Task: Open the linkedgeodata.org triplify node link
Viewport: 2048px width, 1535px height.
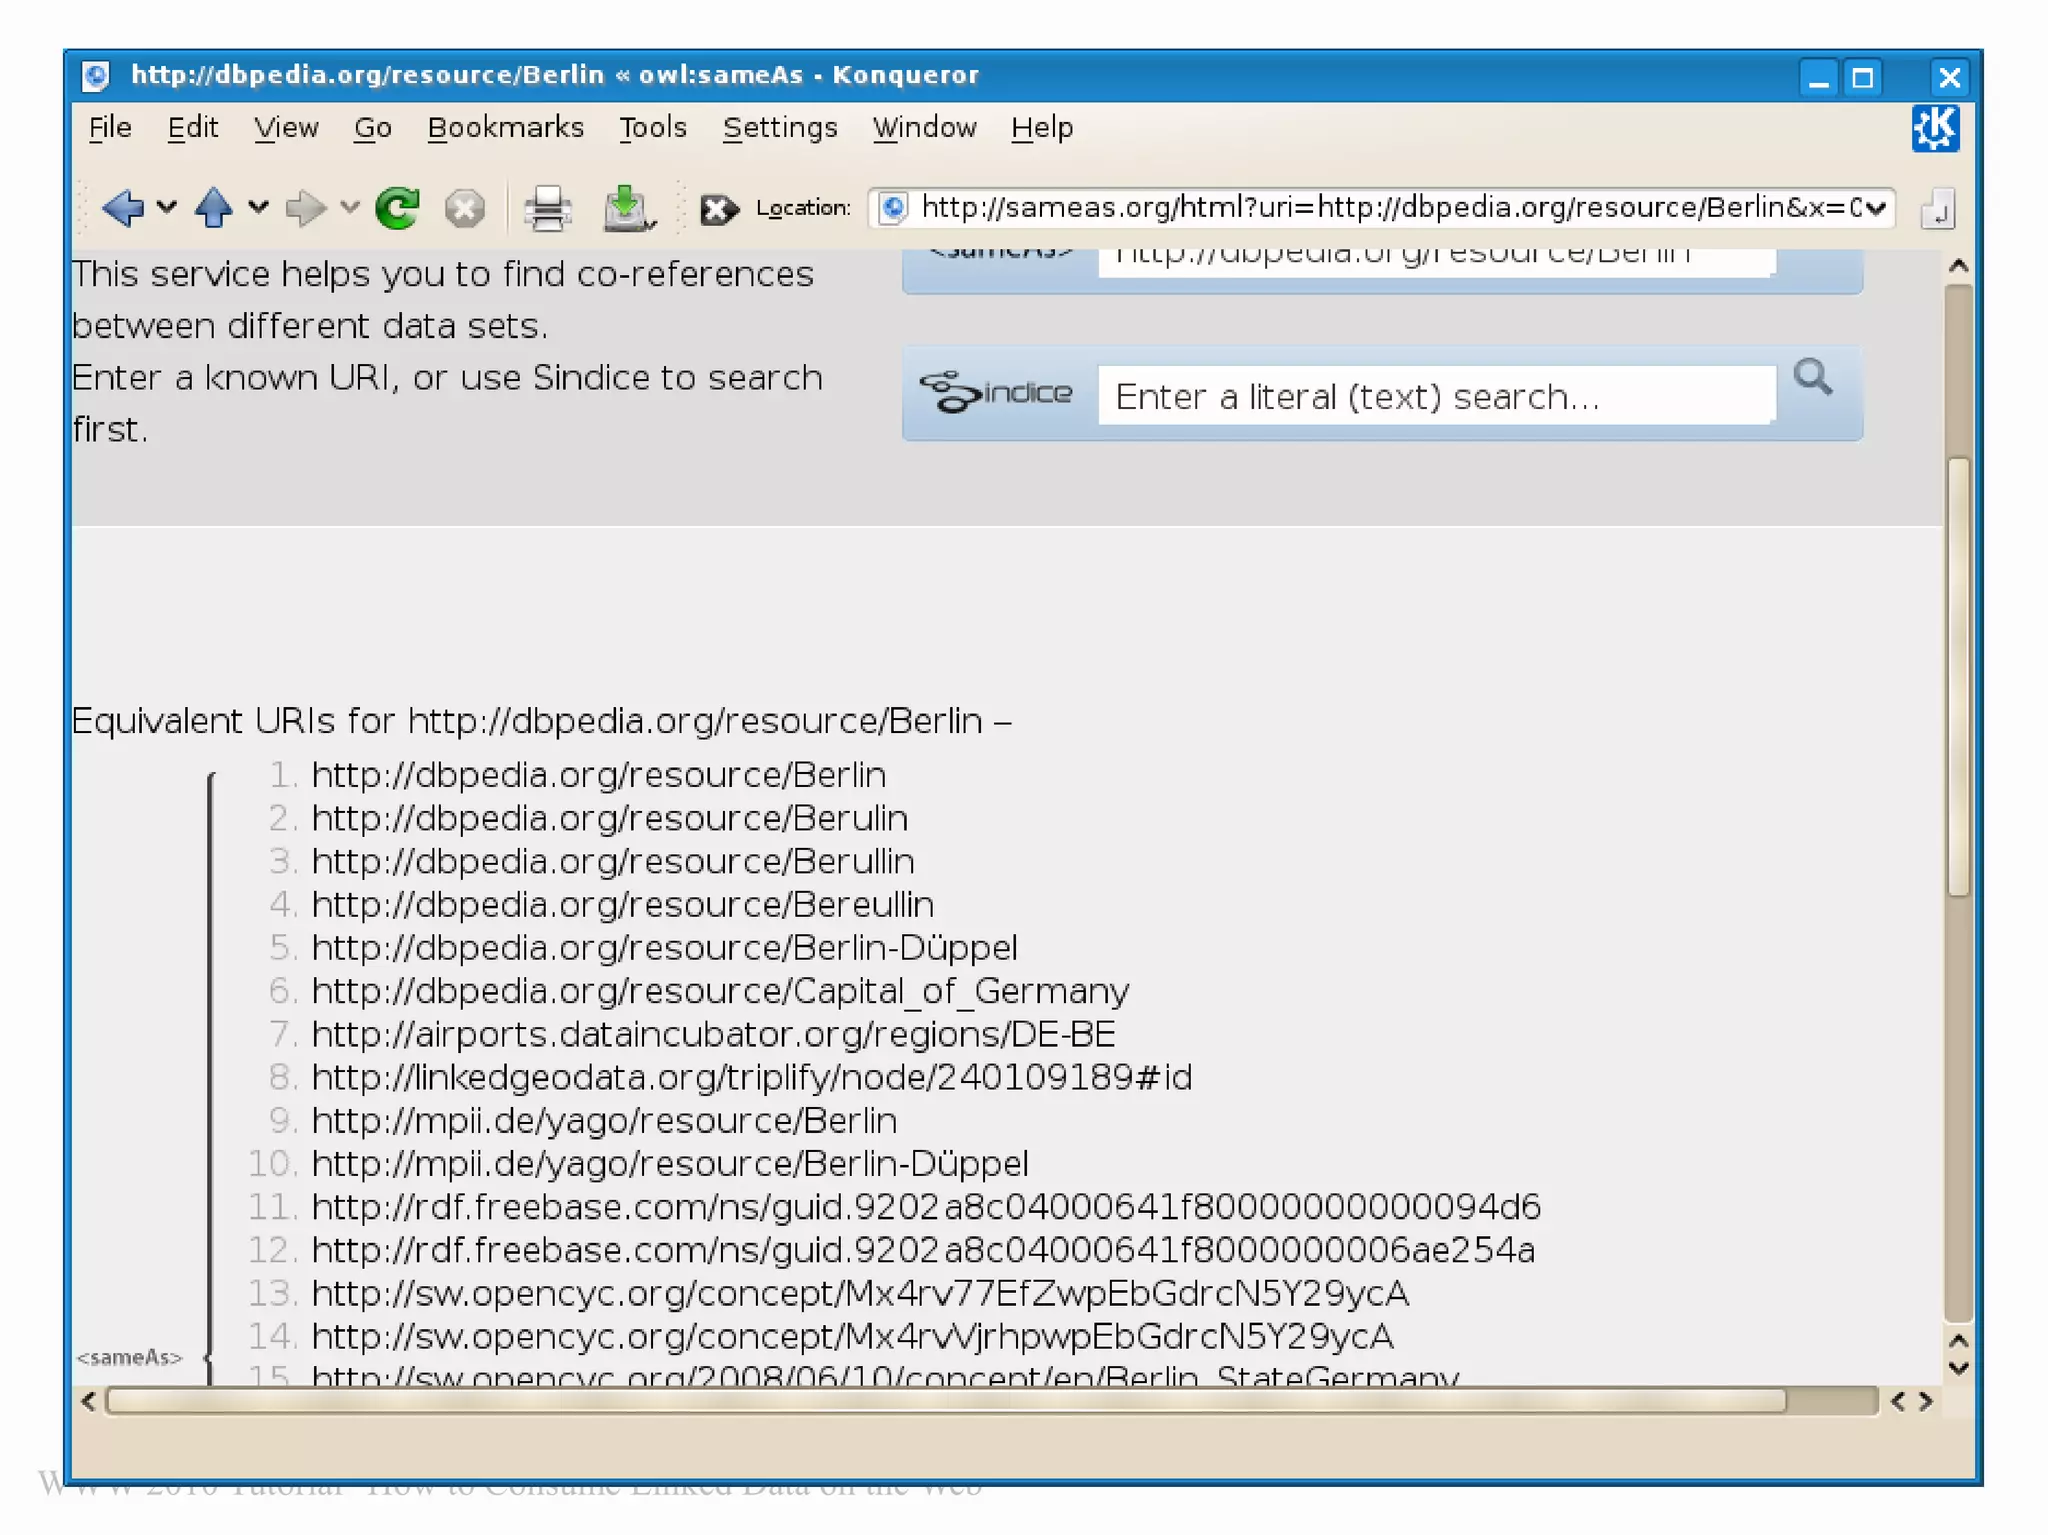Action: coord(751,1077)
